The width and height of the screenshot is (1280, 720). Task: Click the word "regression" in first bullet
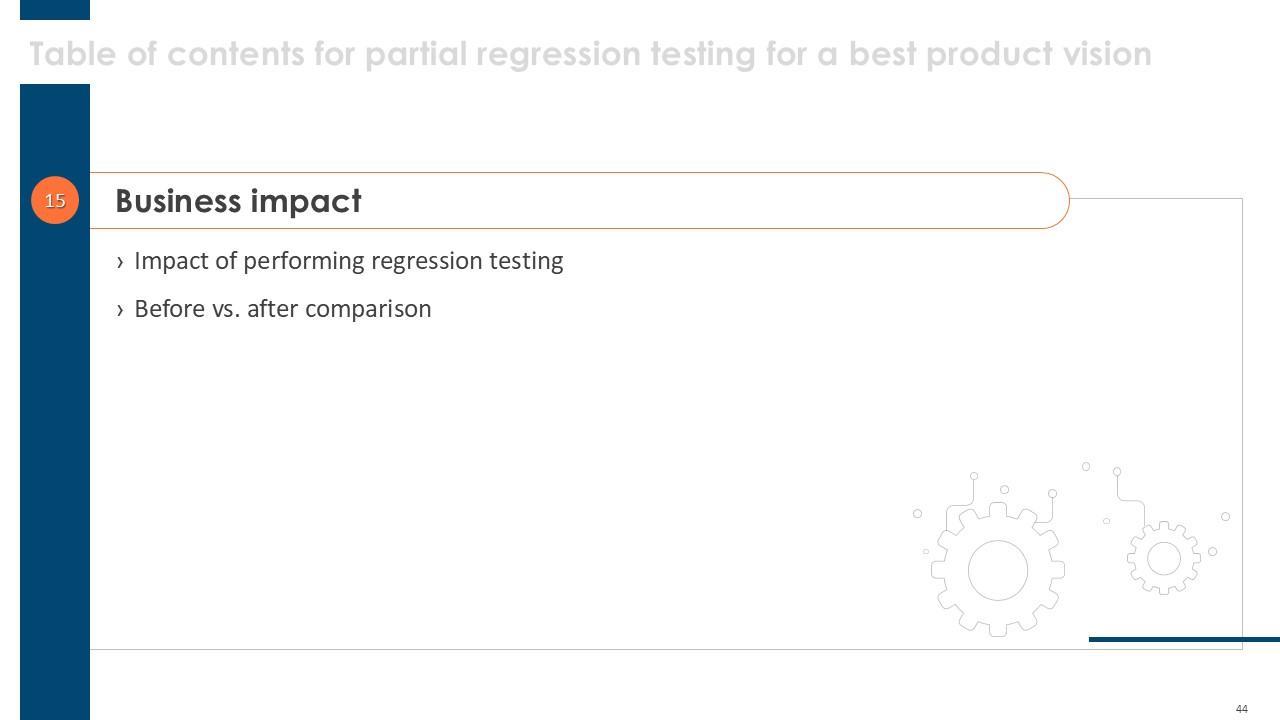pyautogui.click(x=426, y=261)
